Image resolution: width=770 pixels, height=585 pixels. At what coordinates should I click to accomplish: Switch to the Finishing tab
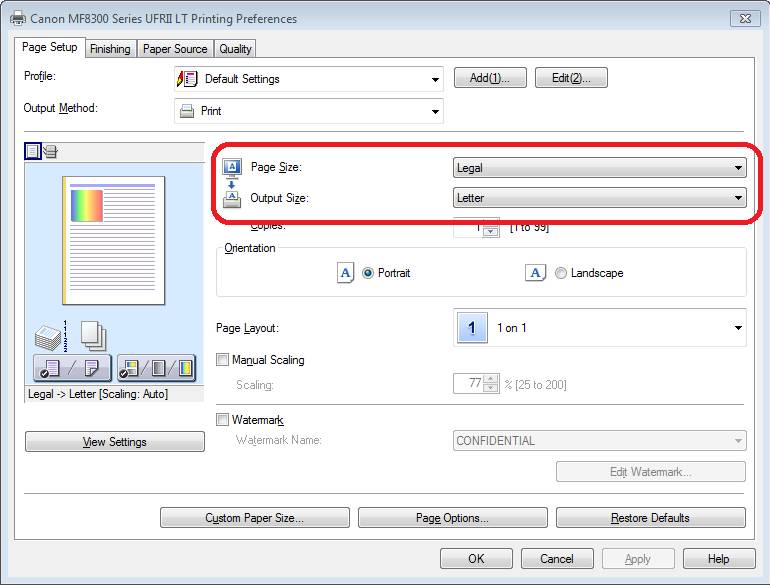(x=110, y=49)
